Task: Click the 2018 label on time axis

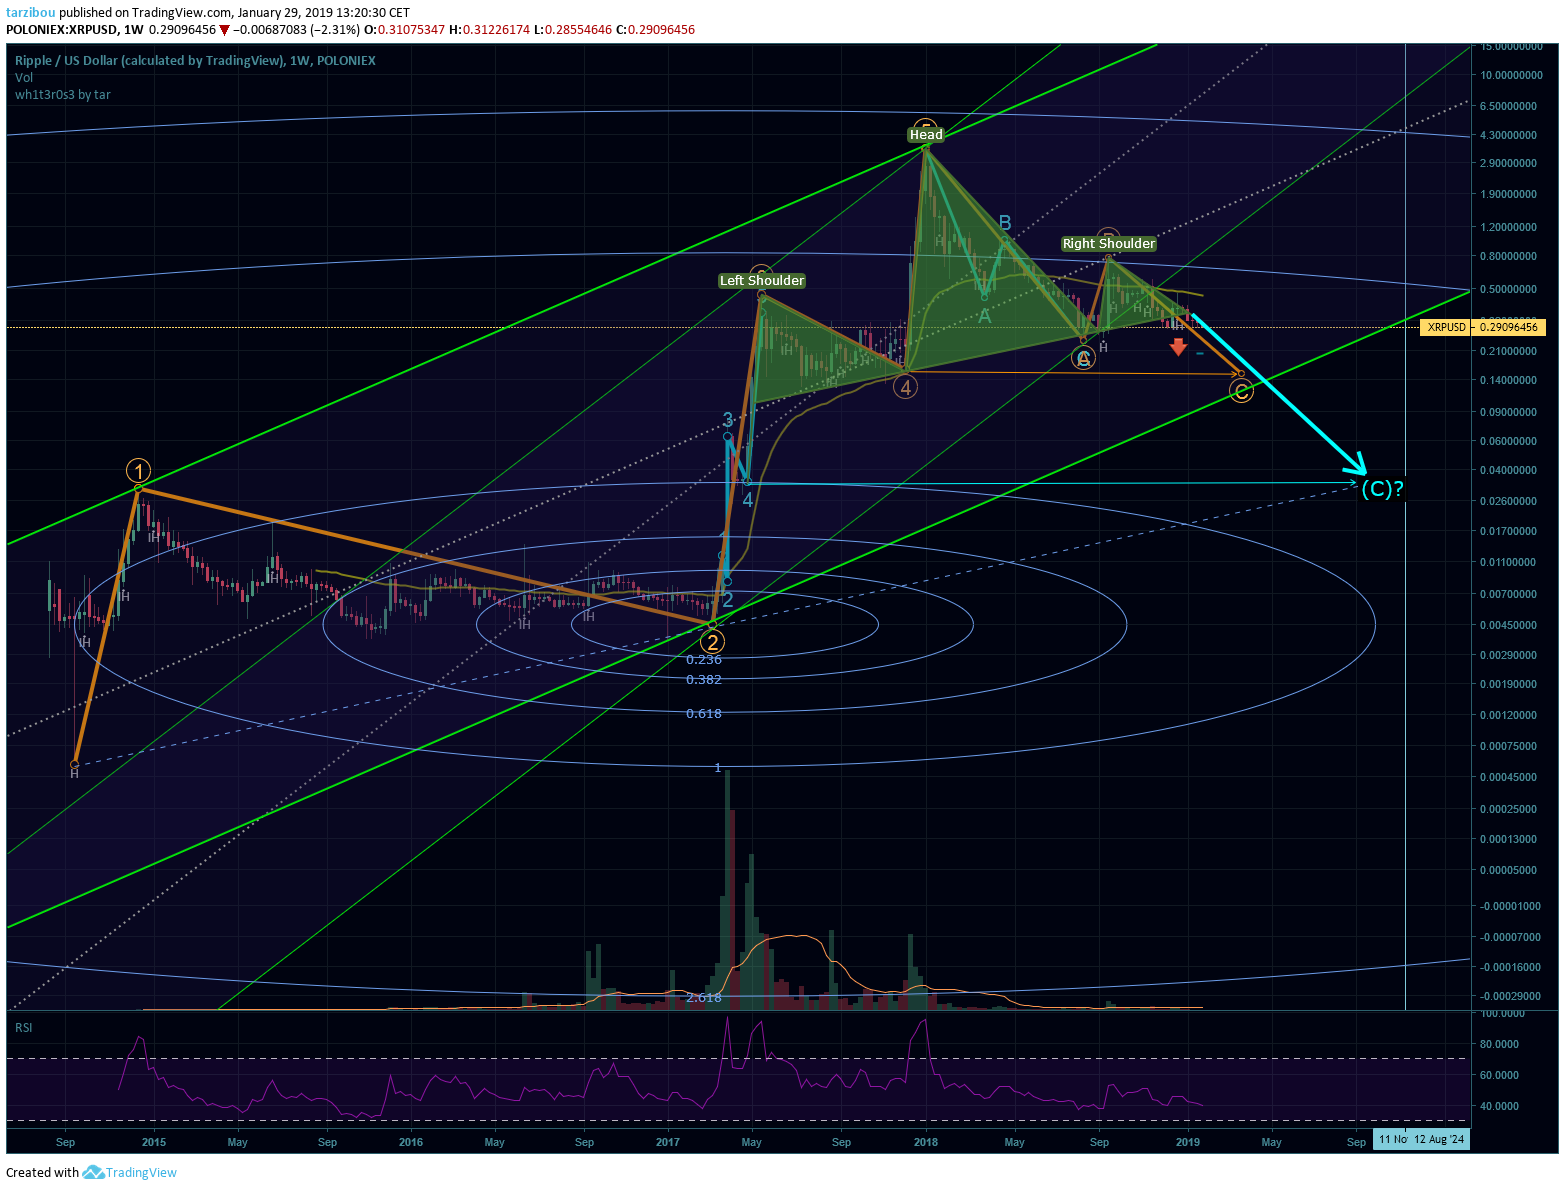Action: tap(926, 1142)
